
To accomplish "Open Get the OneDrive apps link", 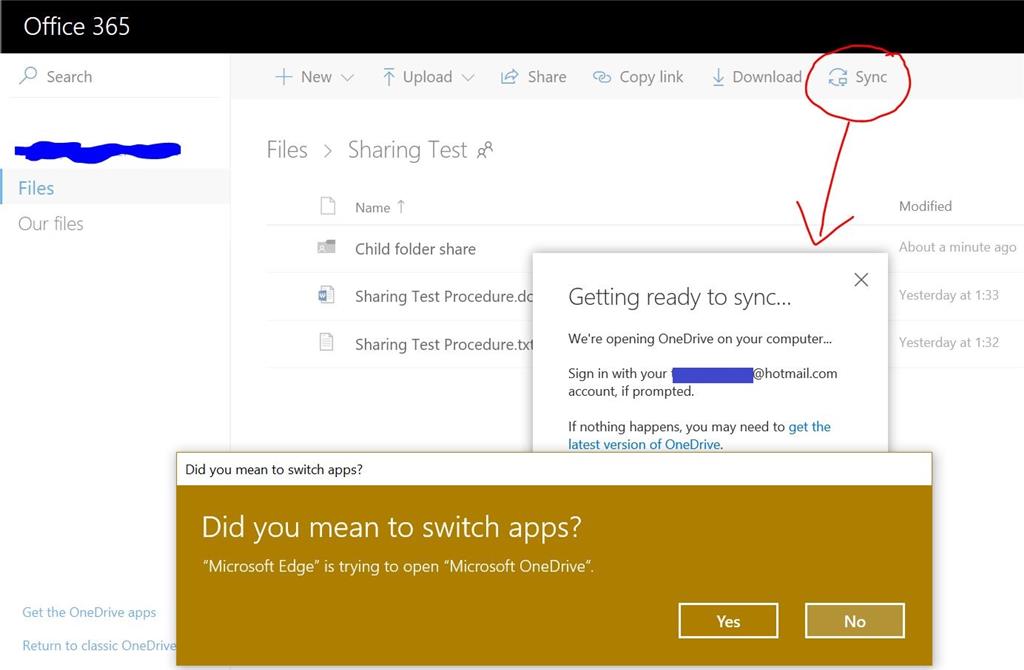I will [89, 613].
